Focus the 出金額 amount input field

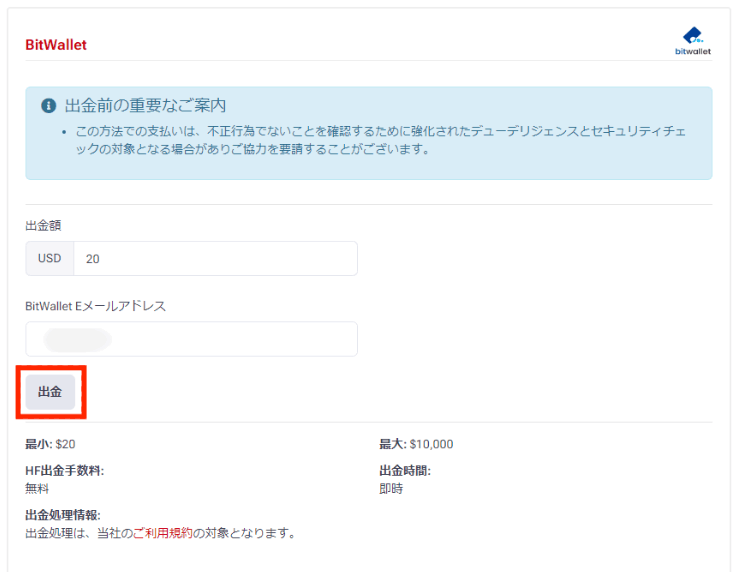click(215, 259)
